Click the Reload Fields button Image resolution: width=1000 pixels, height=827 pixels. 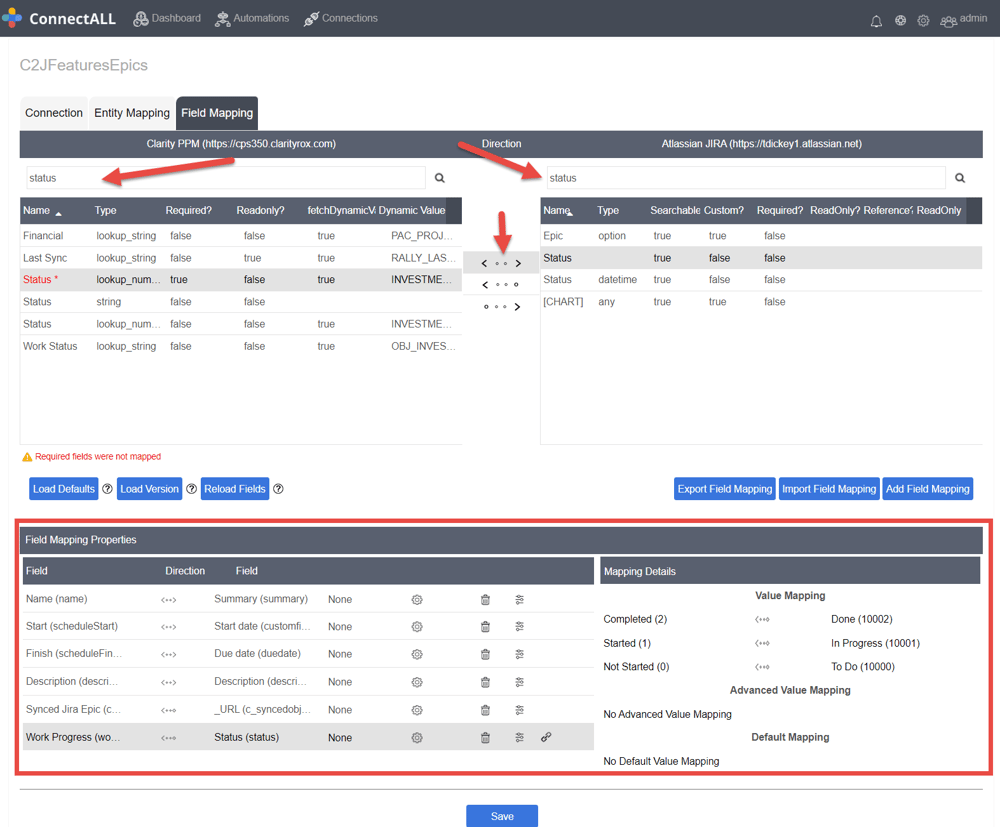(x=235, y=489)
